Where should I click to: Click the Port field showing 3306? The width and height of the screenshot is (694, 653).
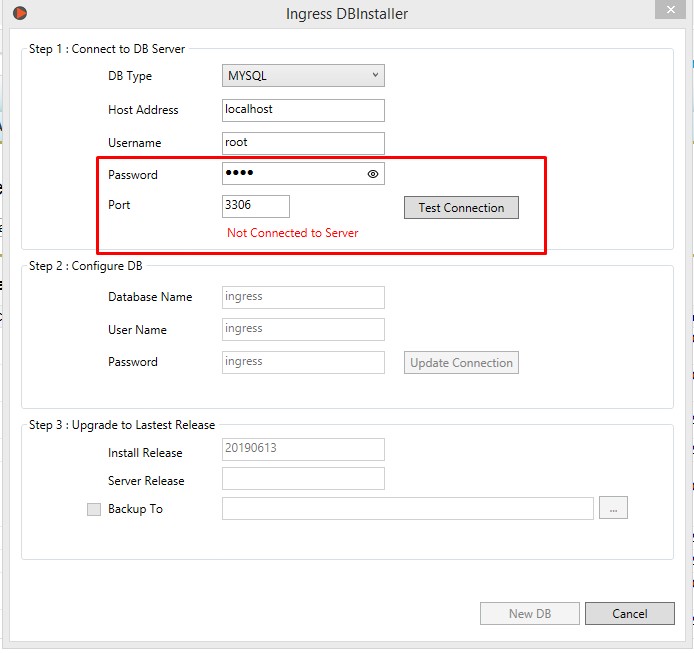(x=256, y=206)
